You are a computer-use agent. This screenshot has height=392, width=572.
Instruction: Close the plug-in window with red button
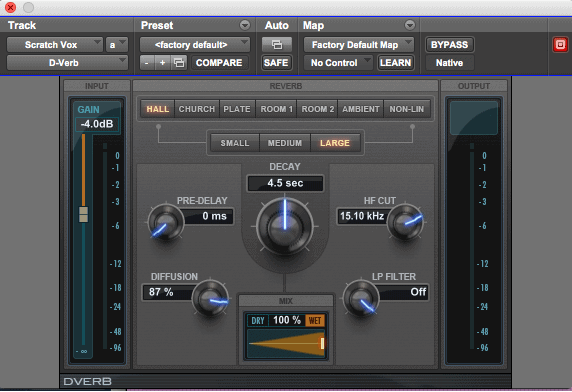11,7
